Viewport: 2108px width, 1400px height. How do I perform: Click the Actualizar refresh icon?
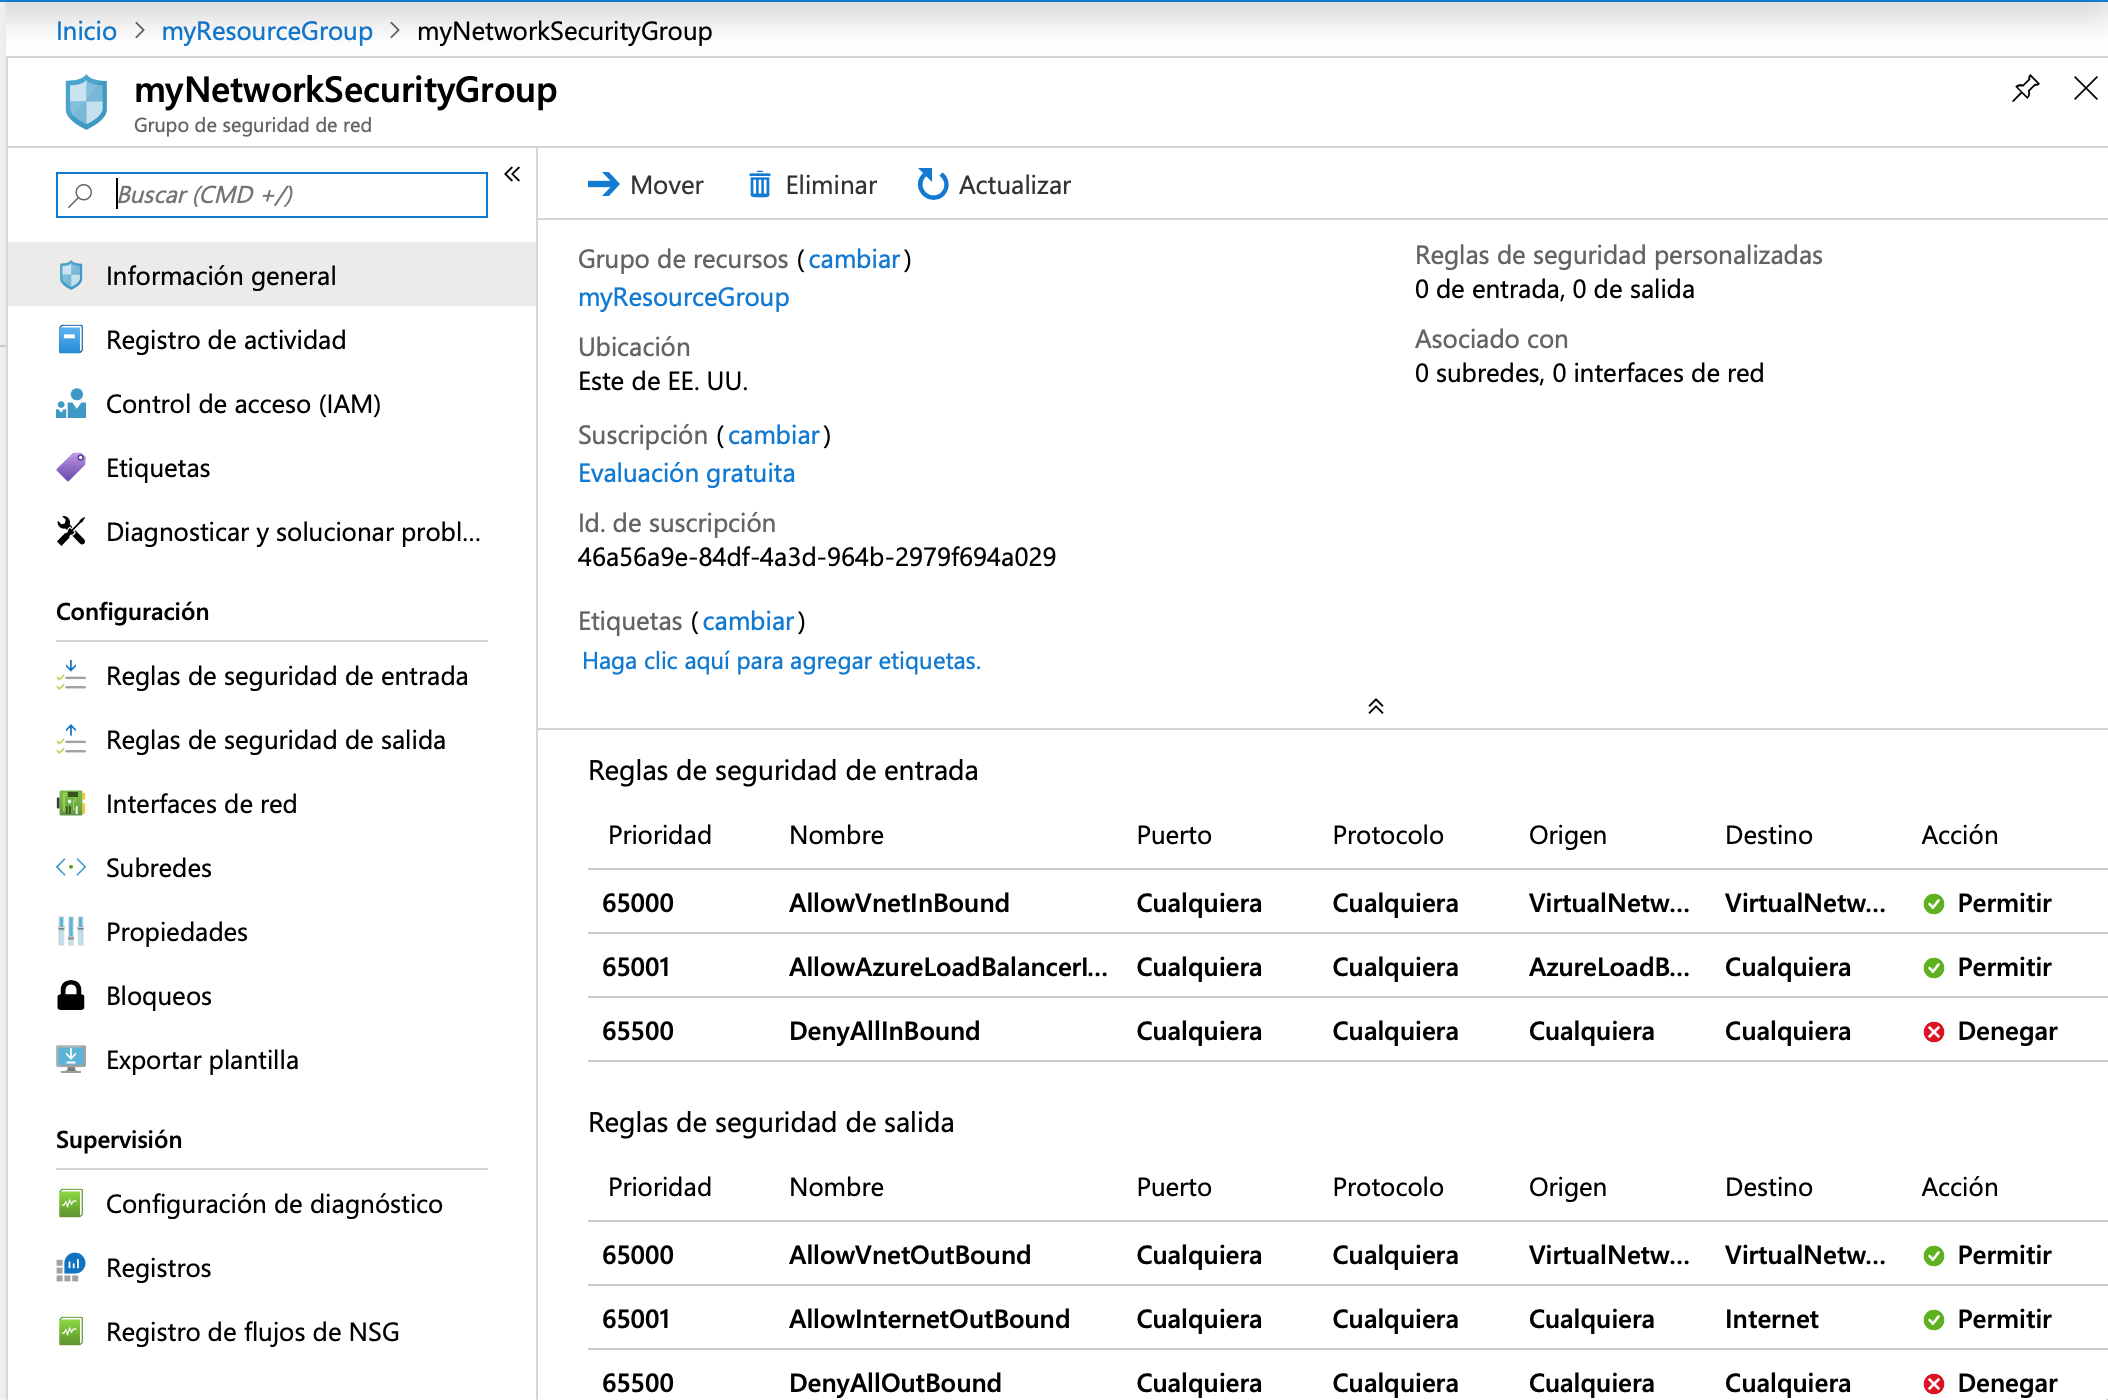(x=932, y=184)
